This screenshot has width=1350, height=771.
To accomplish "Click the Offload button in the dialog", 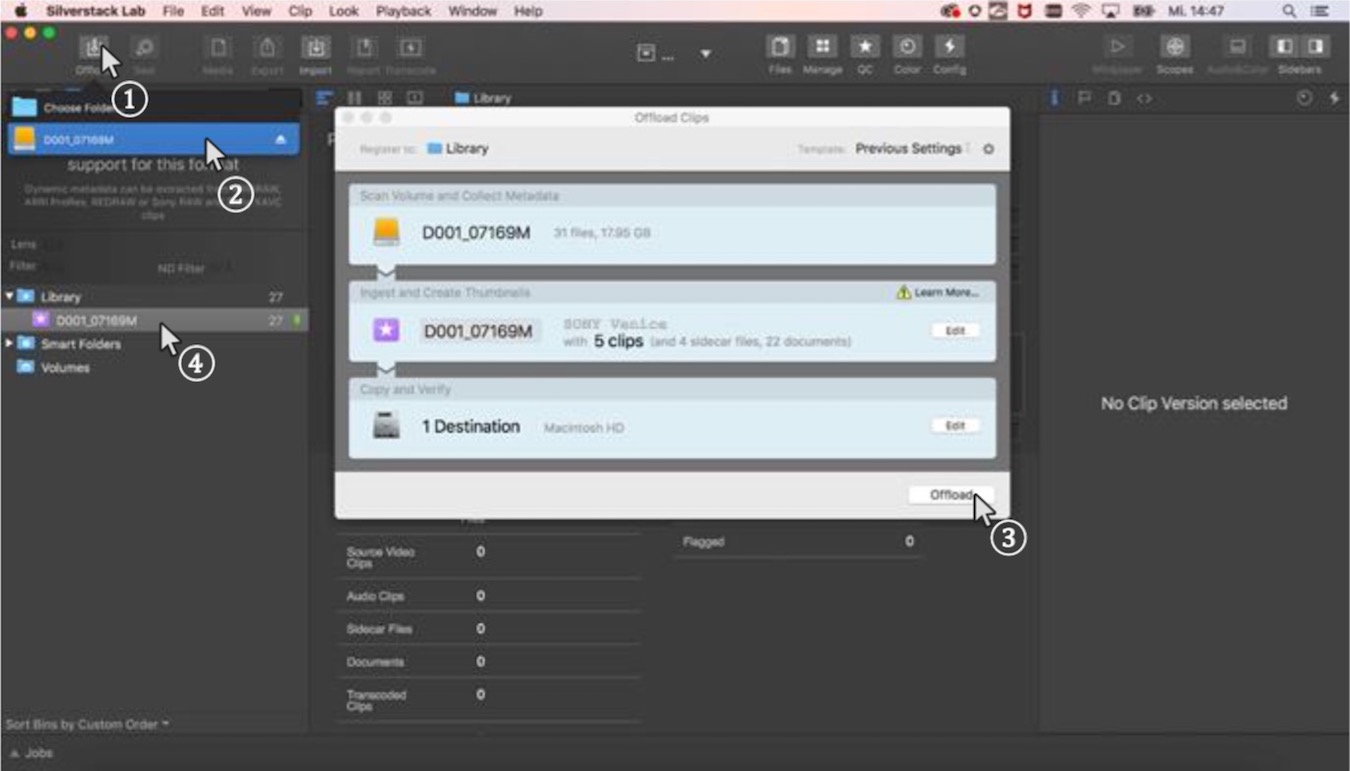I will pyautogui.click(x=950, y=495).
